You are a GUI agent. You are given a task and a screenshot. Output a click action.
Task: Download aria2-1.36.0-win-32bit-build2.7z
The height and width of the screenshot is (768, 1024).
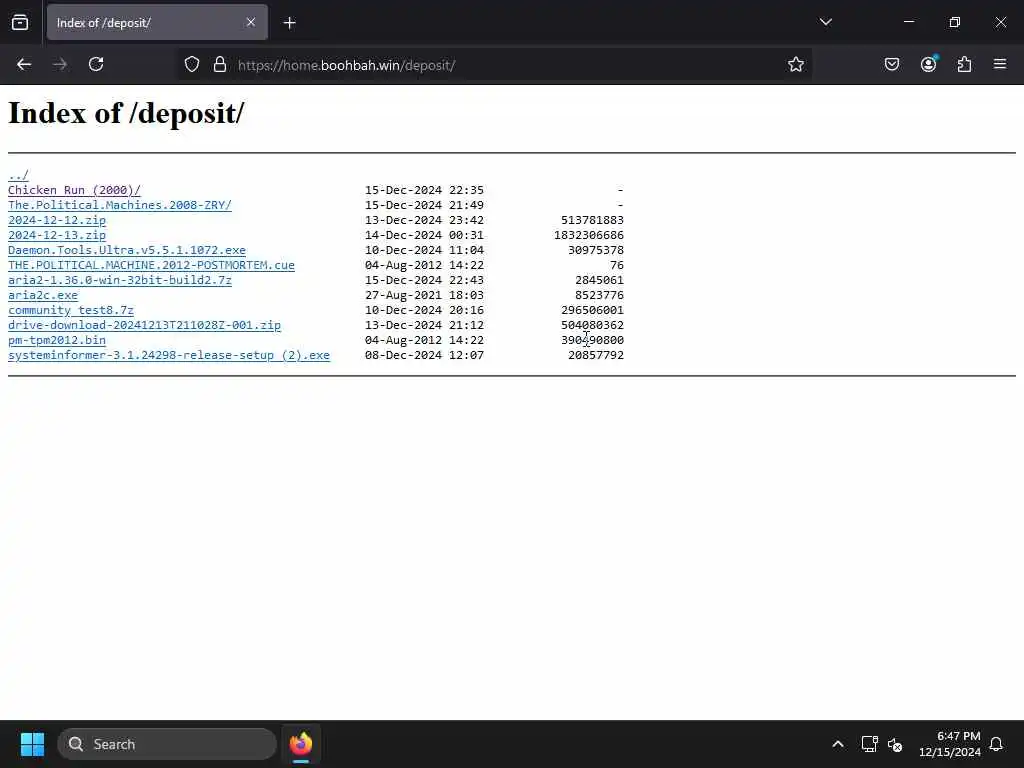coord(120,280)
